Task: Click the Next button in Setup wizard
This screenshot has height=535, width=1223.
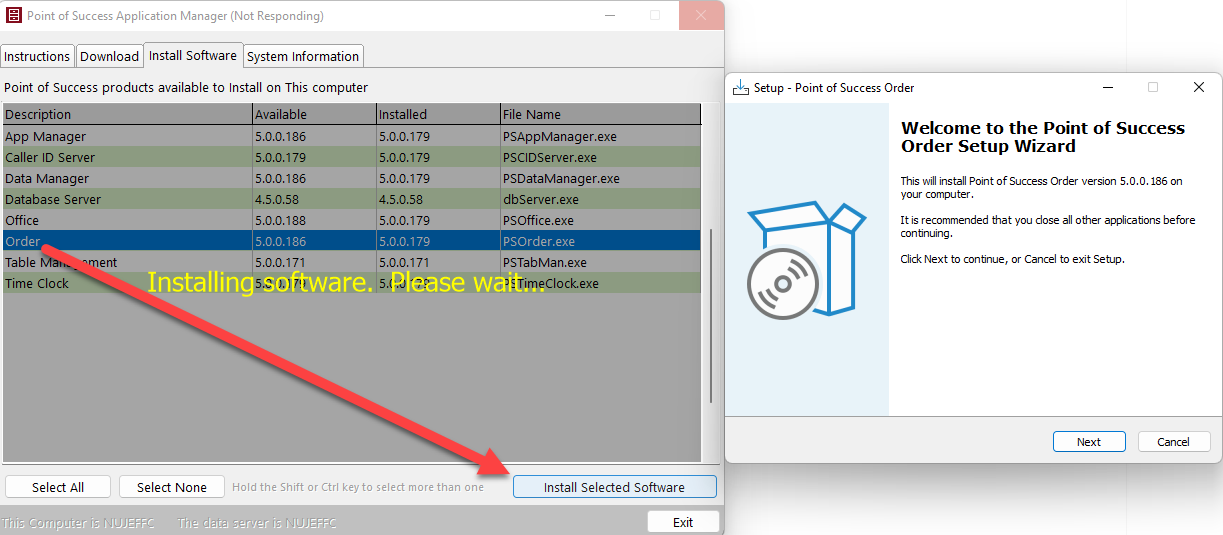Action: 1089,441
